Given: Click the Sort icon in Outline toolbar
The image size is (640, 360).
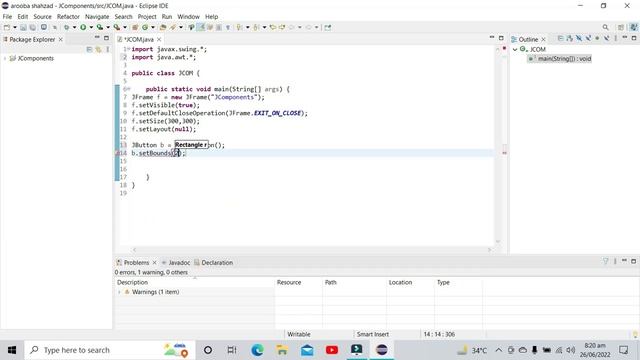Looking at the screenshot, I should [569, 38].
